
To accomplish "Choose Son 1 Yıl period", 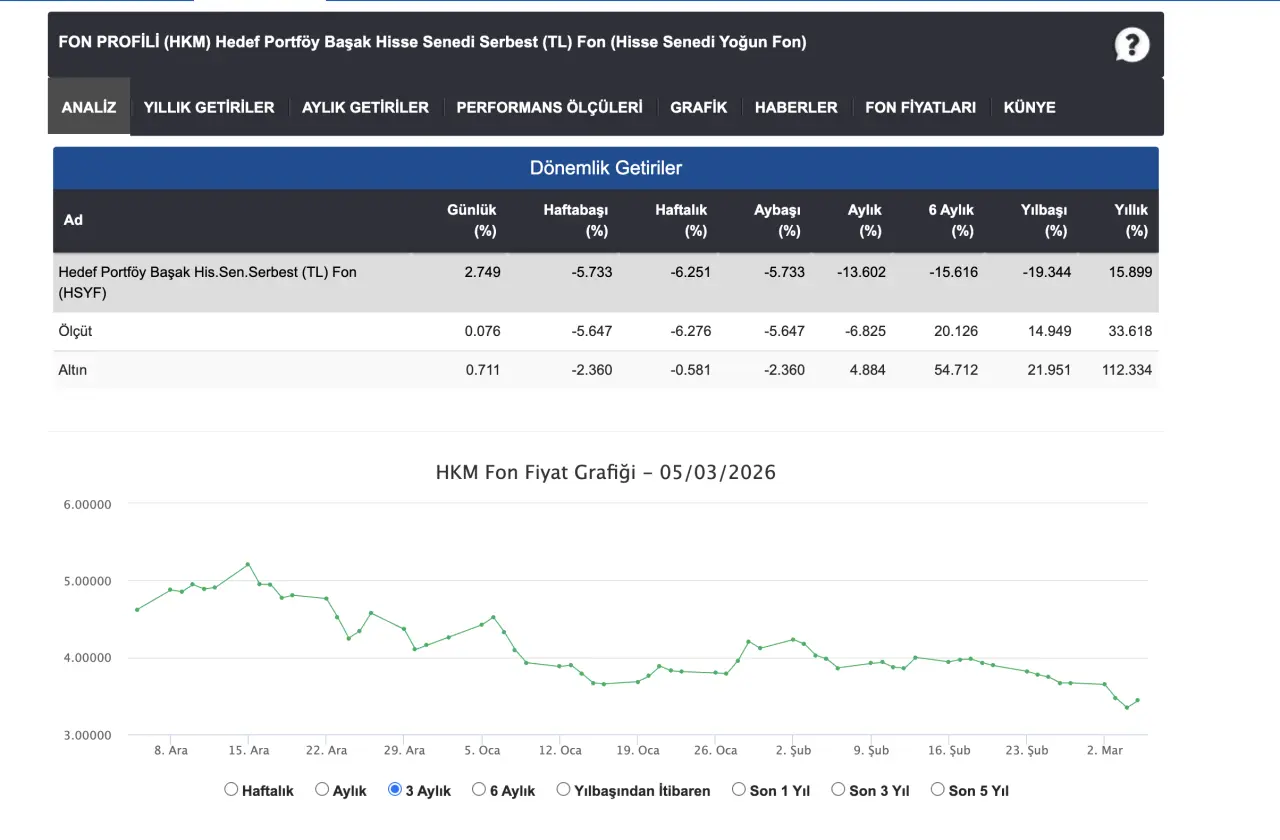I will 739,789.
